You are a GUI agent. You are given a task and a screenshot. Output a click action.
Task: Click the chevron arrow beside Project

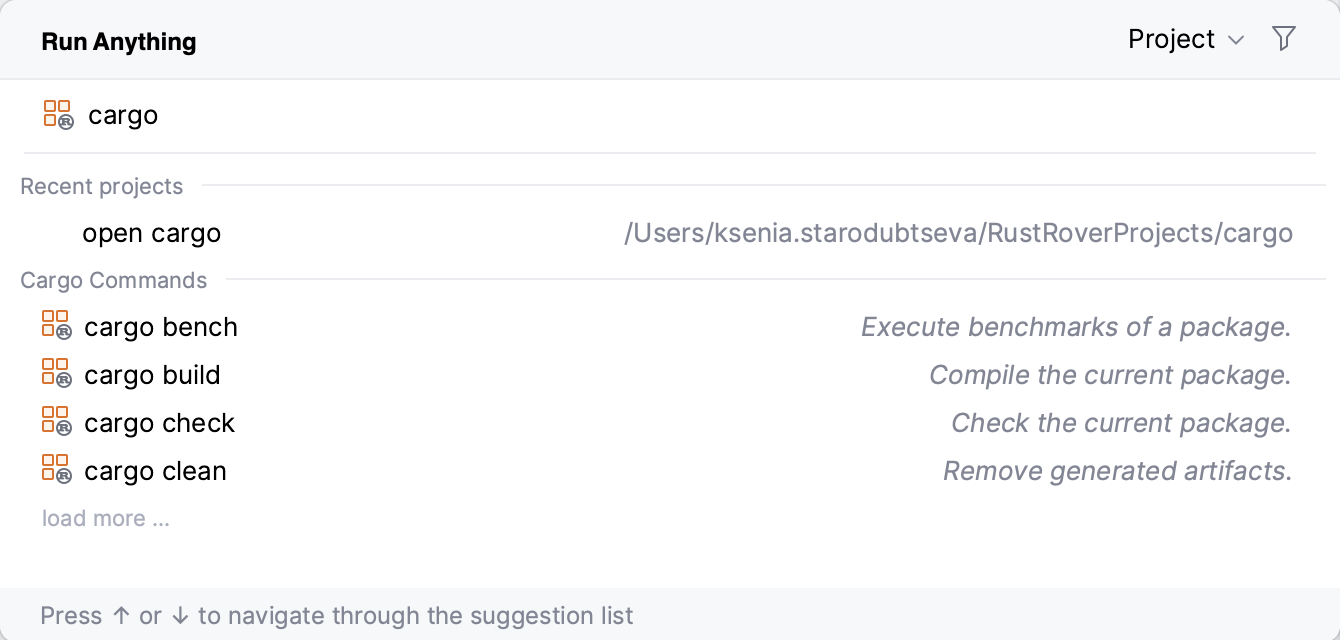(x=1236, y=40)
